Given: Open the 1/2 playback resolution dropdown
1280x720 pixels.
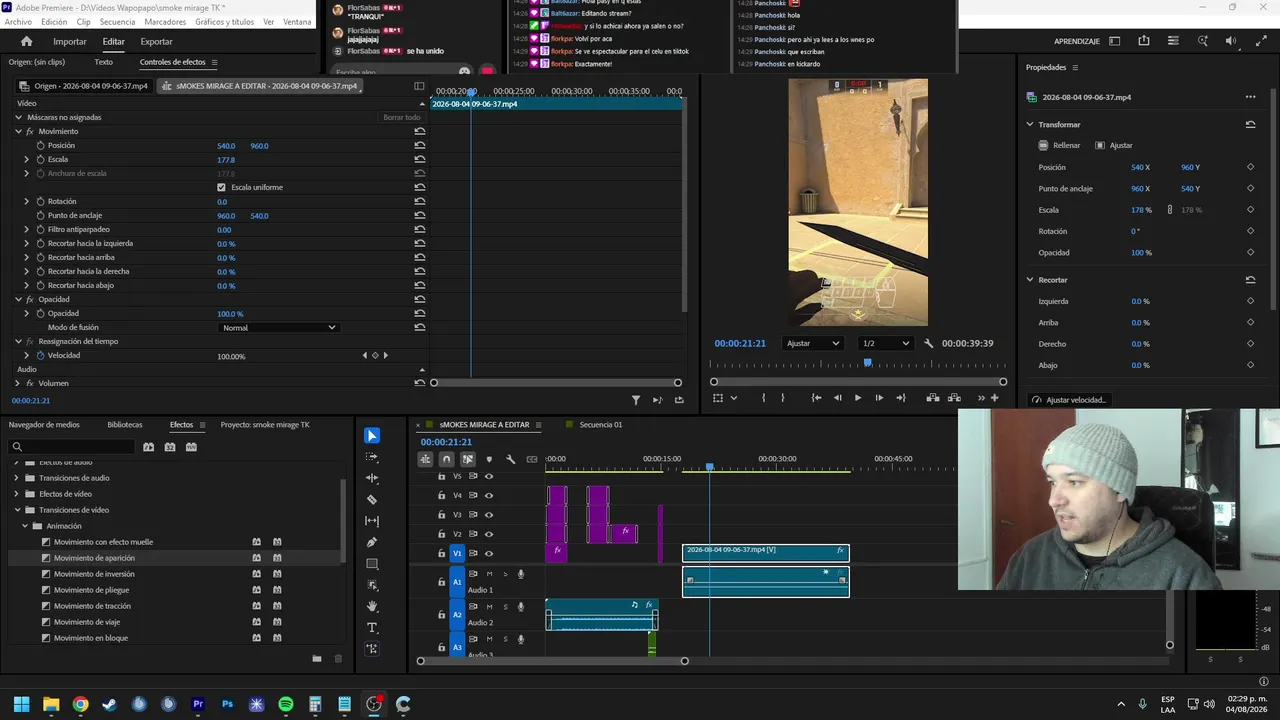Looking at the screenshot, I should [885, 343].
